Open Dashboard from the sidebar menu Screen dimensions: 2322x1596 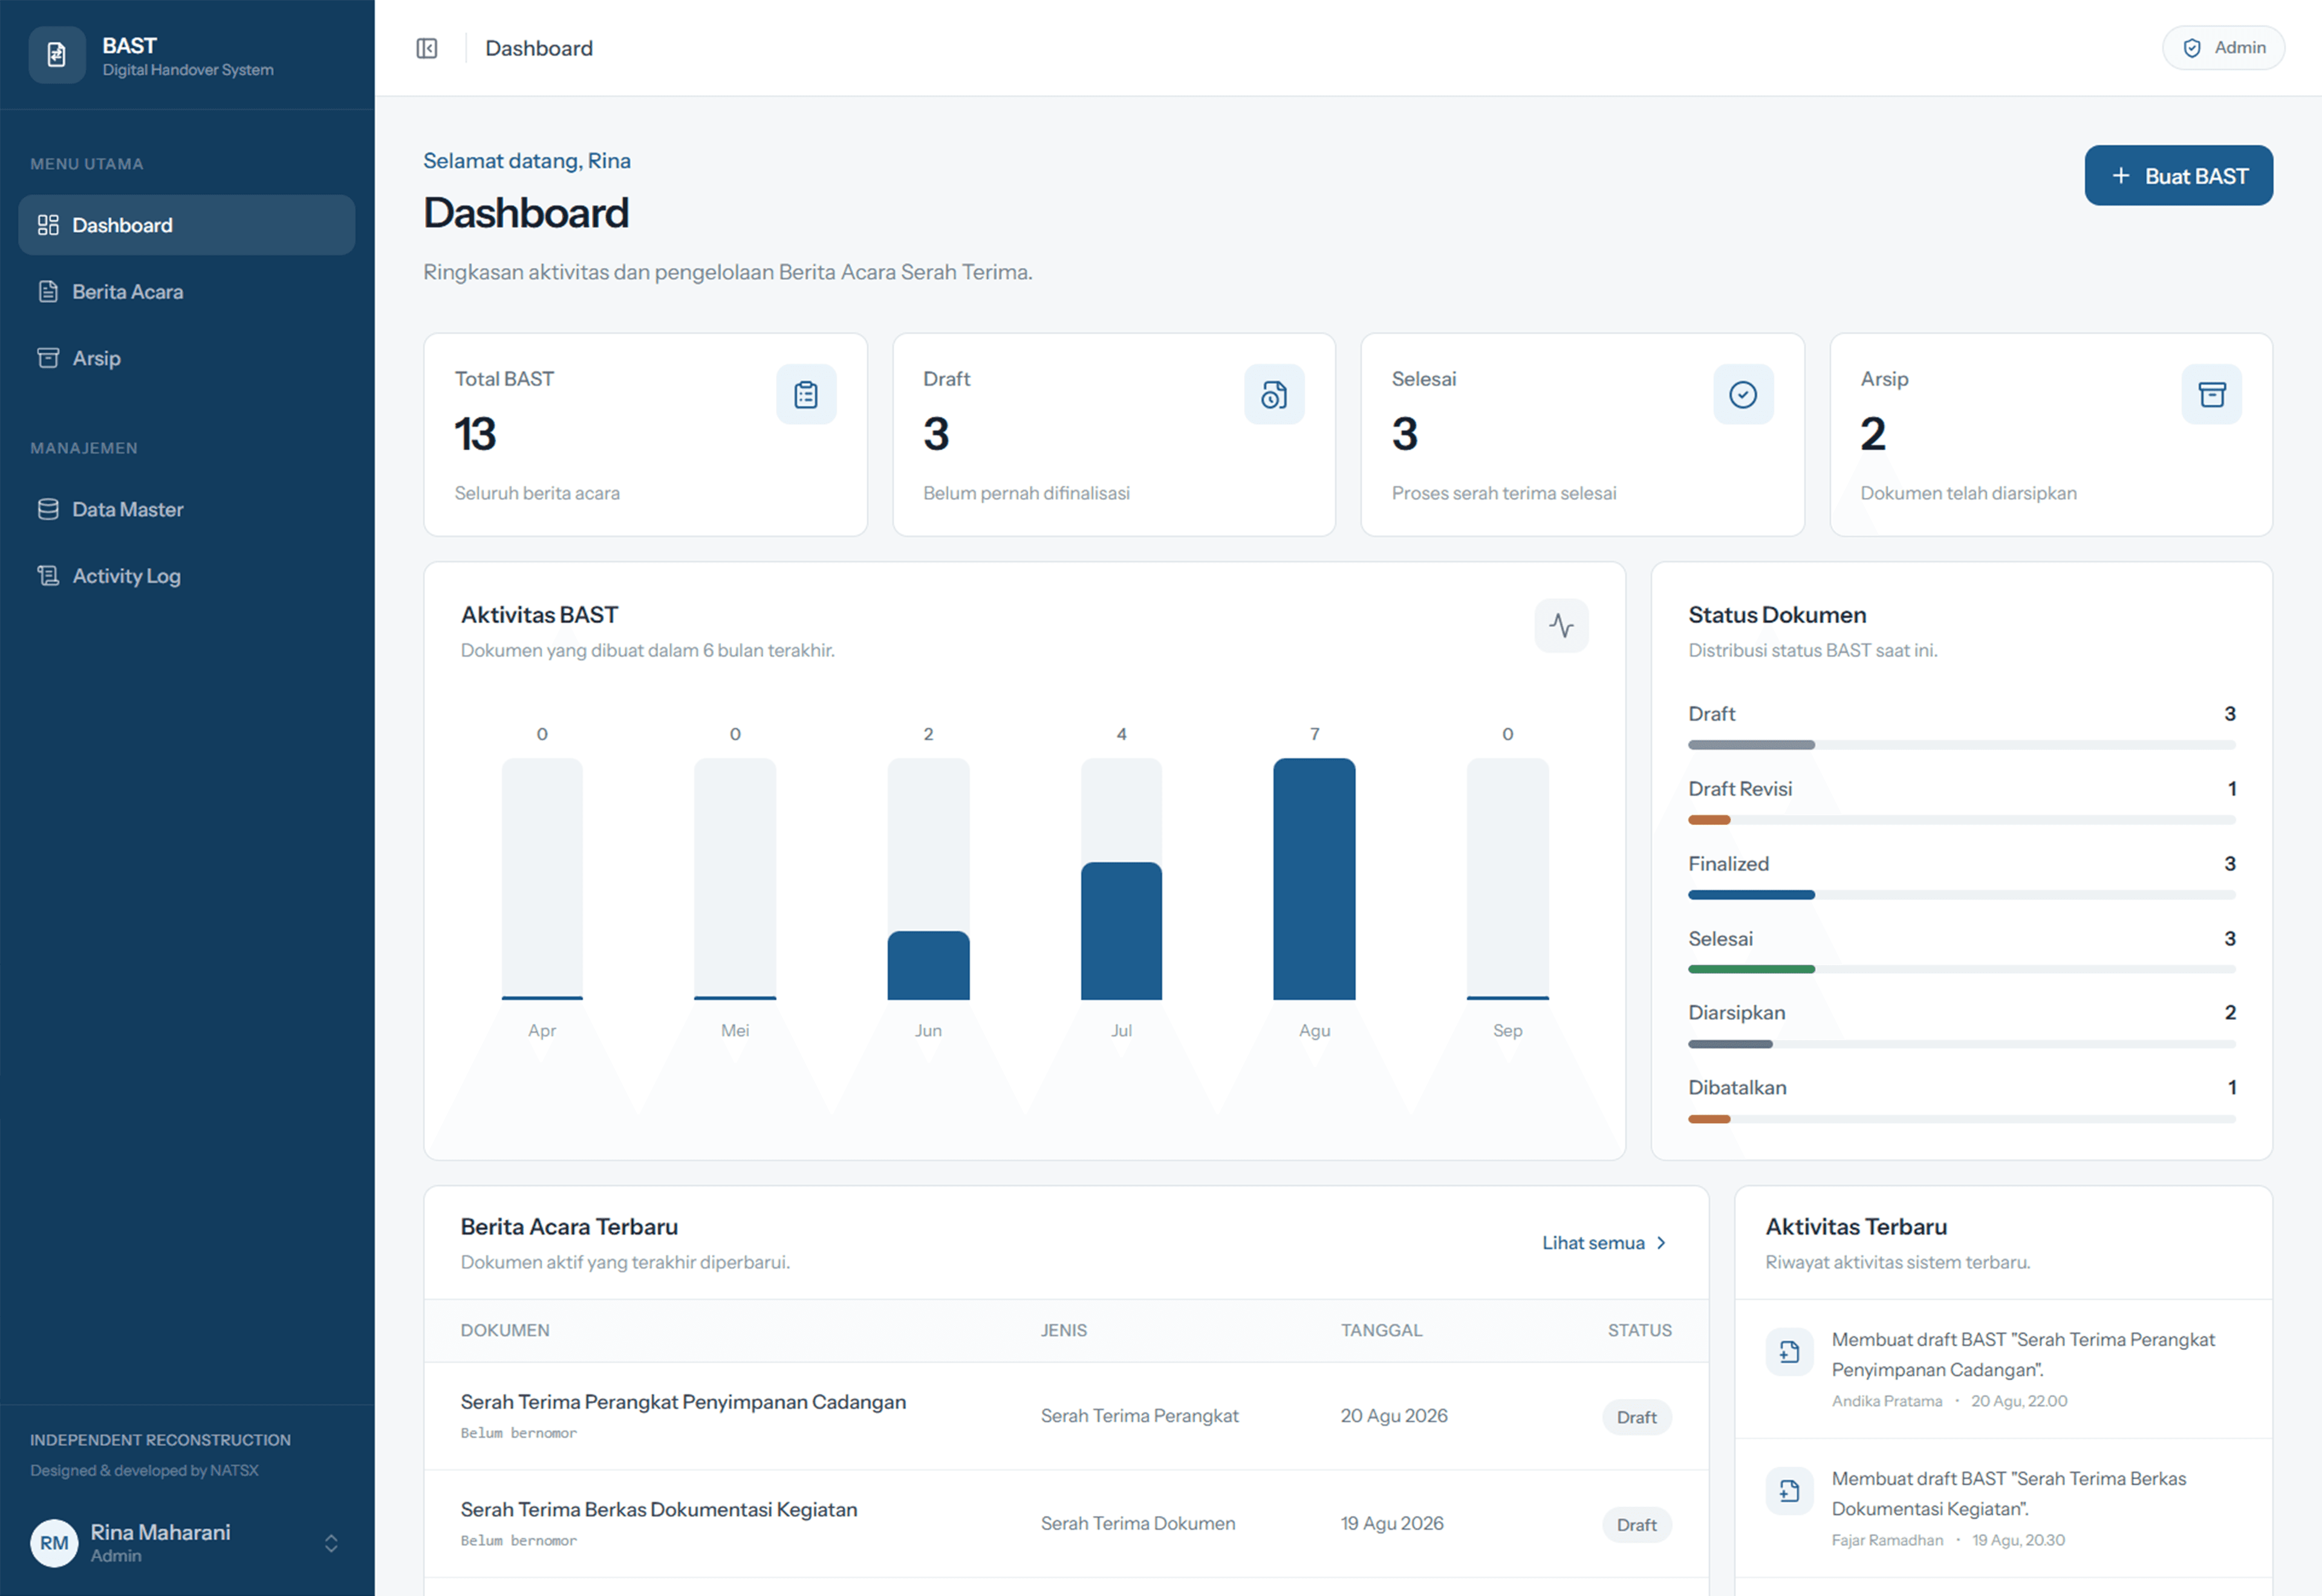coord(187,225)
